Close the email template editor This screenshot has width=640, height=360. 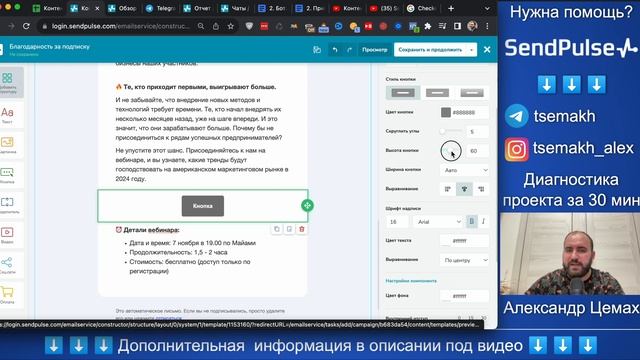click(x=487, y=50)
